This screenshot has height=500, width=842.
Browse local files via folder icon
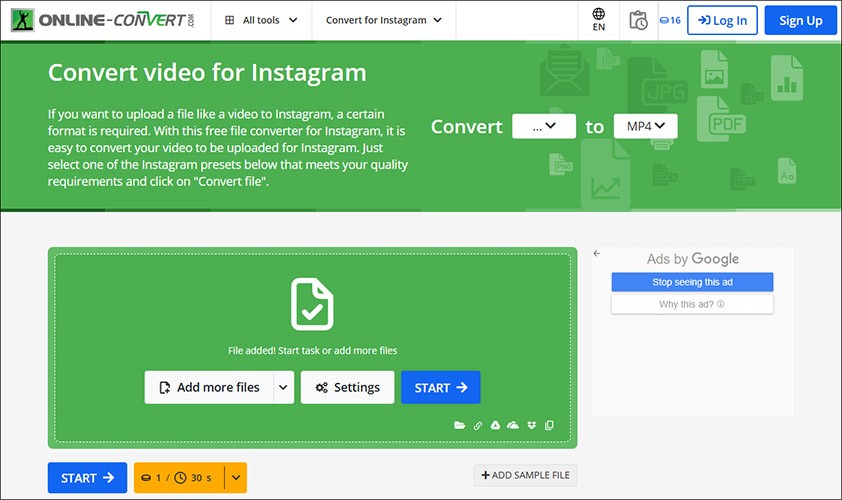pyautogui.click(x=459, y=425)
